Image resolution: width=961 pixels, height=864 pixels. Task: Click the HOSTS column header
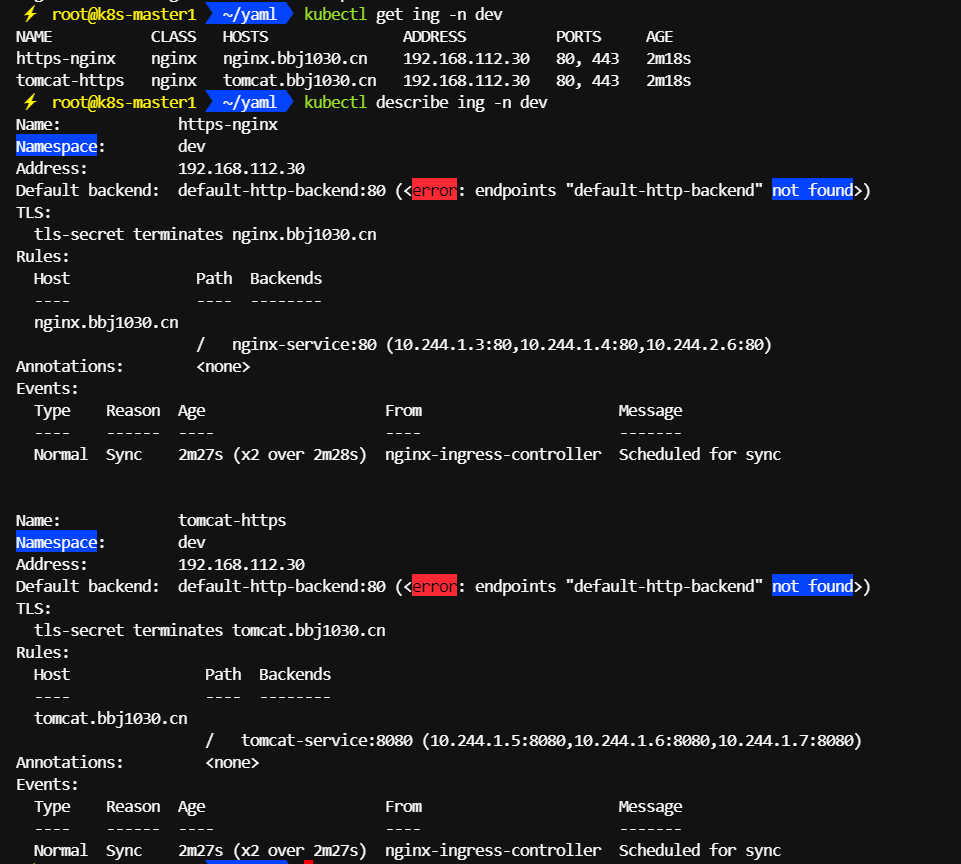click(x=245, y=37)
